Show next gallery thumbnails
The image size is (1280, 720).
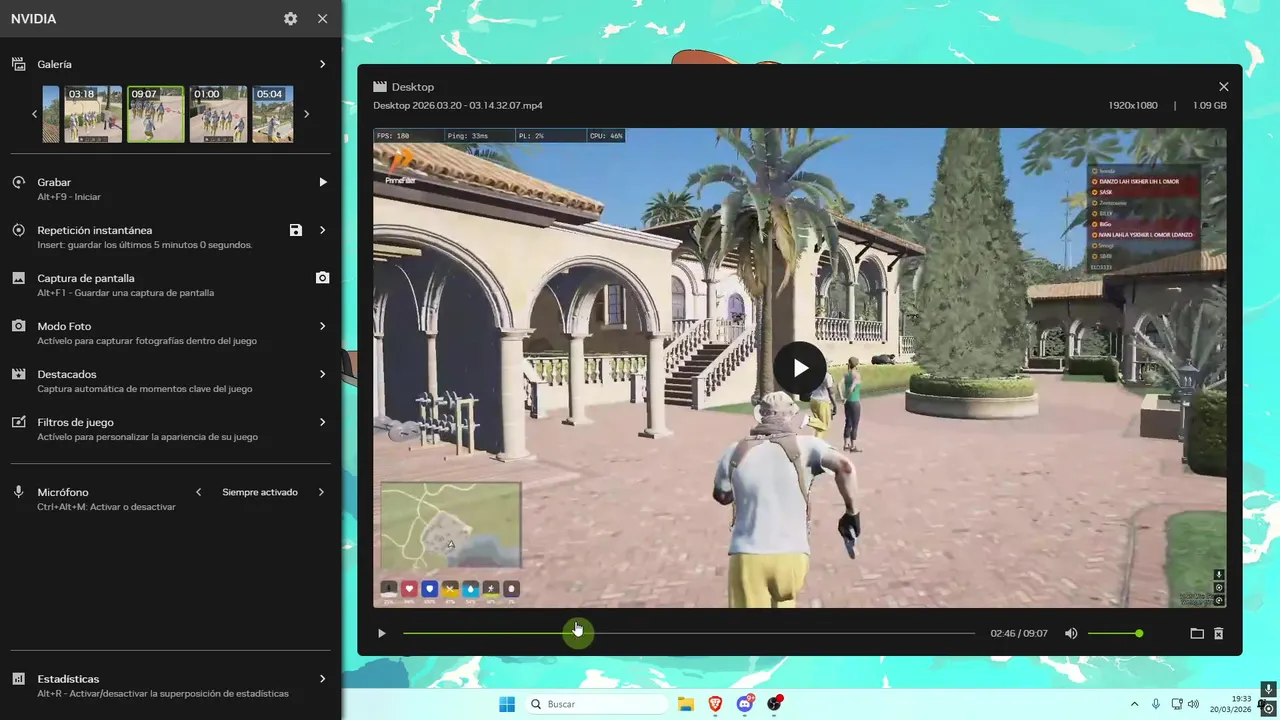coord(306,114)
